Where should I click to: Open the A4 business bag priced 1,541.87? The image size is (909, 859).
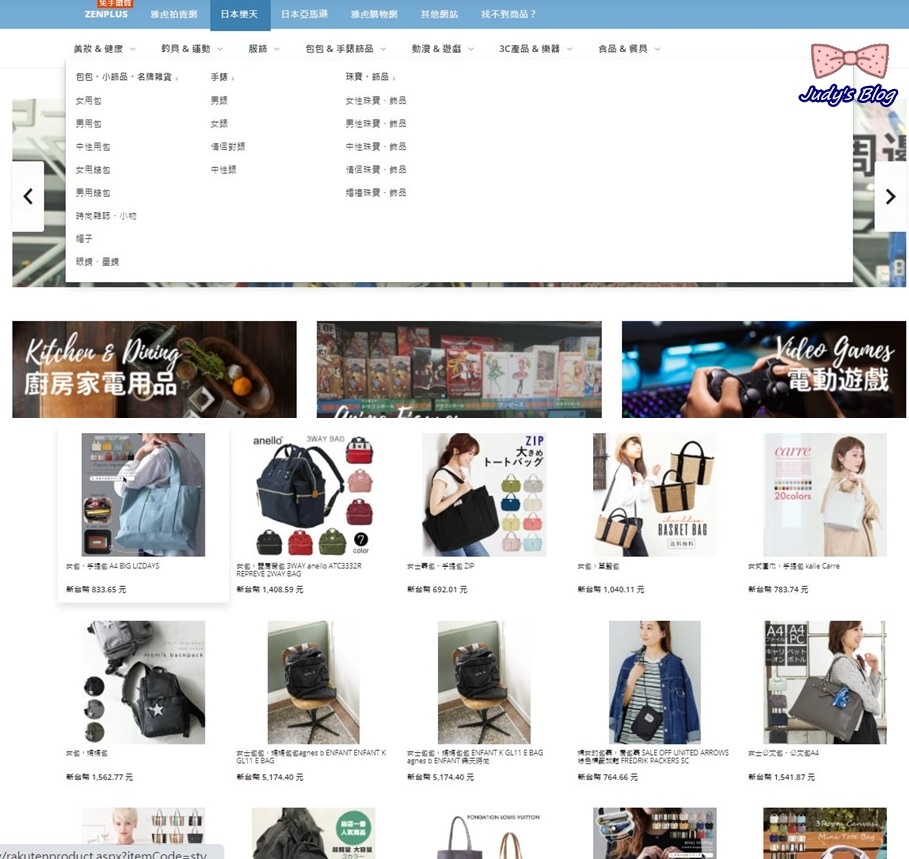point(825,682)
